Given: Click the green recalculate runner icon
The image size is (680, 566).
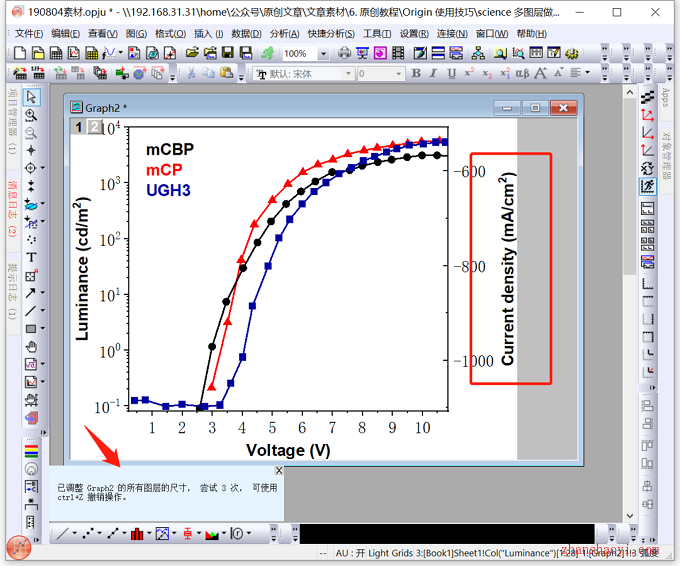Looking at the screenshot, I should pyautogui.click(x=268, y=53).
